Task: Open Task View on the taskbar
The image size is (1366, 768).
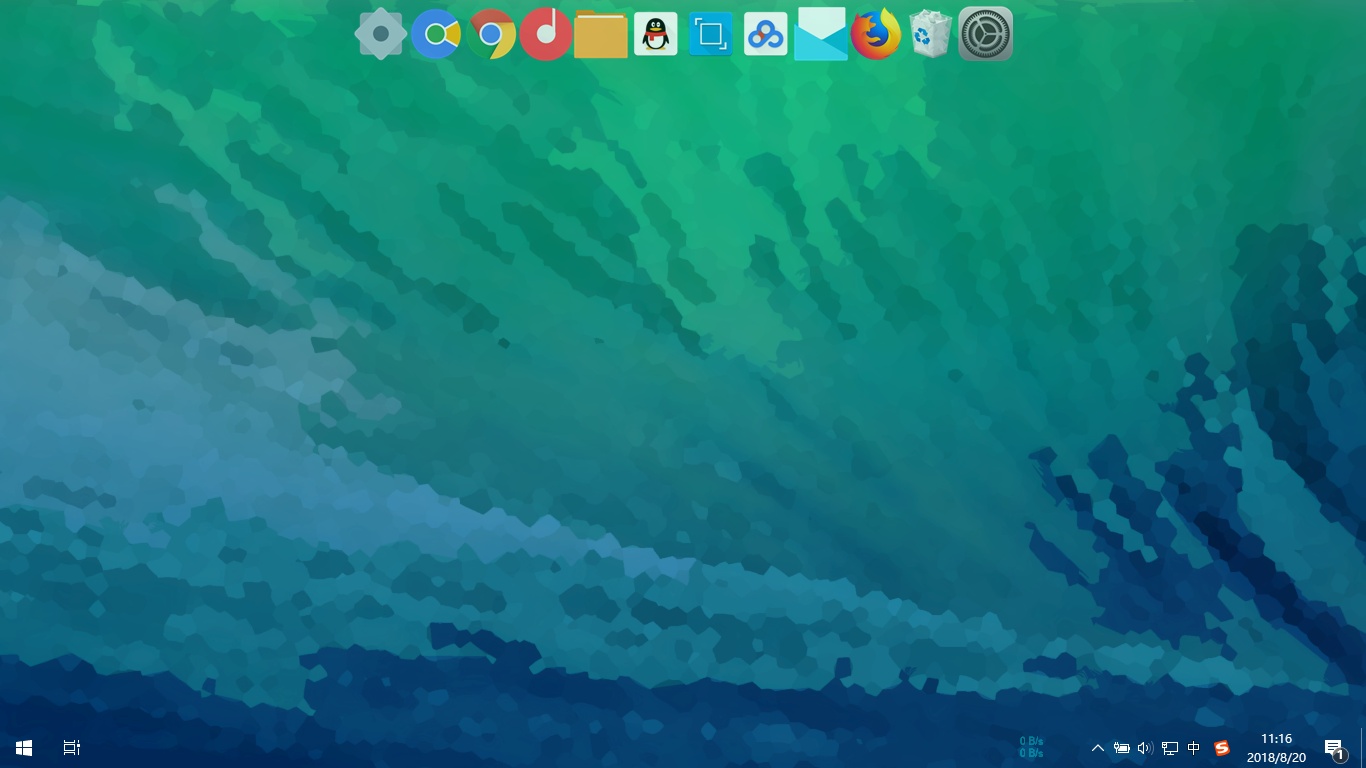Action: (x=72, y=748)
